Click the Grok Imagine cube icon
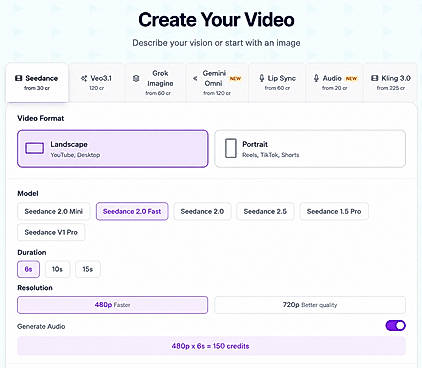Image resolution: width=422 pixels, height=368 pixels. click(x=136, y=78)
